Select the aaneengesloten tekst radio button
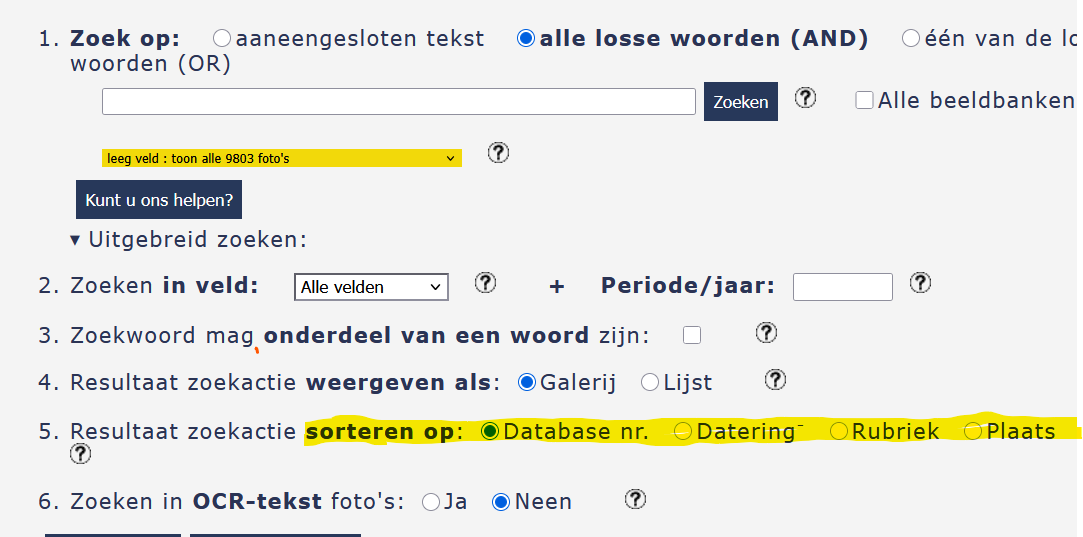1083x537 pixels. coord(222,39)
